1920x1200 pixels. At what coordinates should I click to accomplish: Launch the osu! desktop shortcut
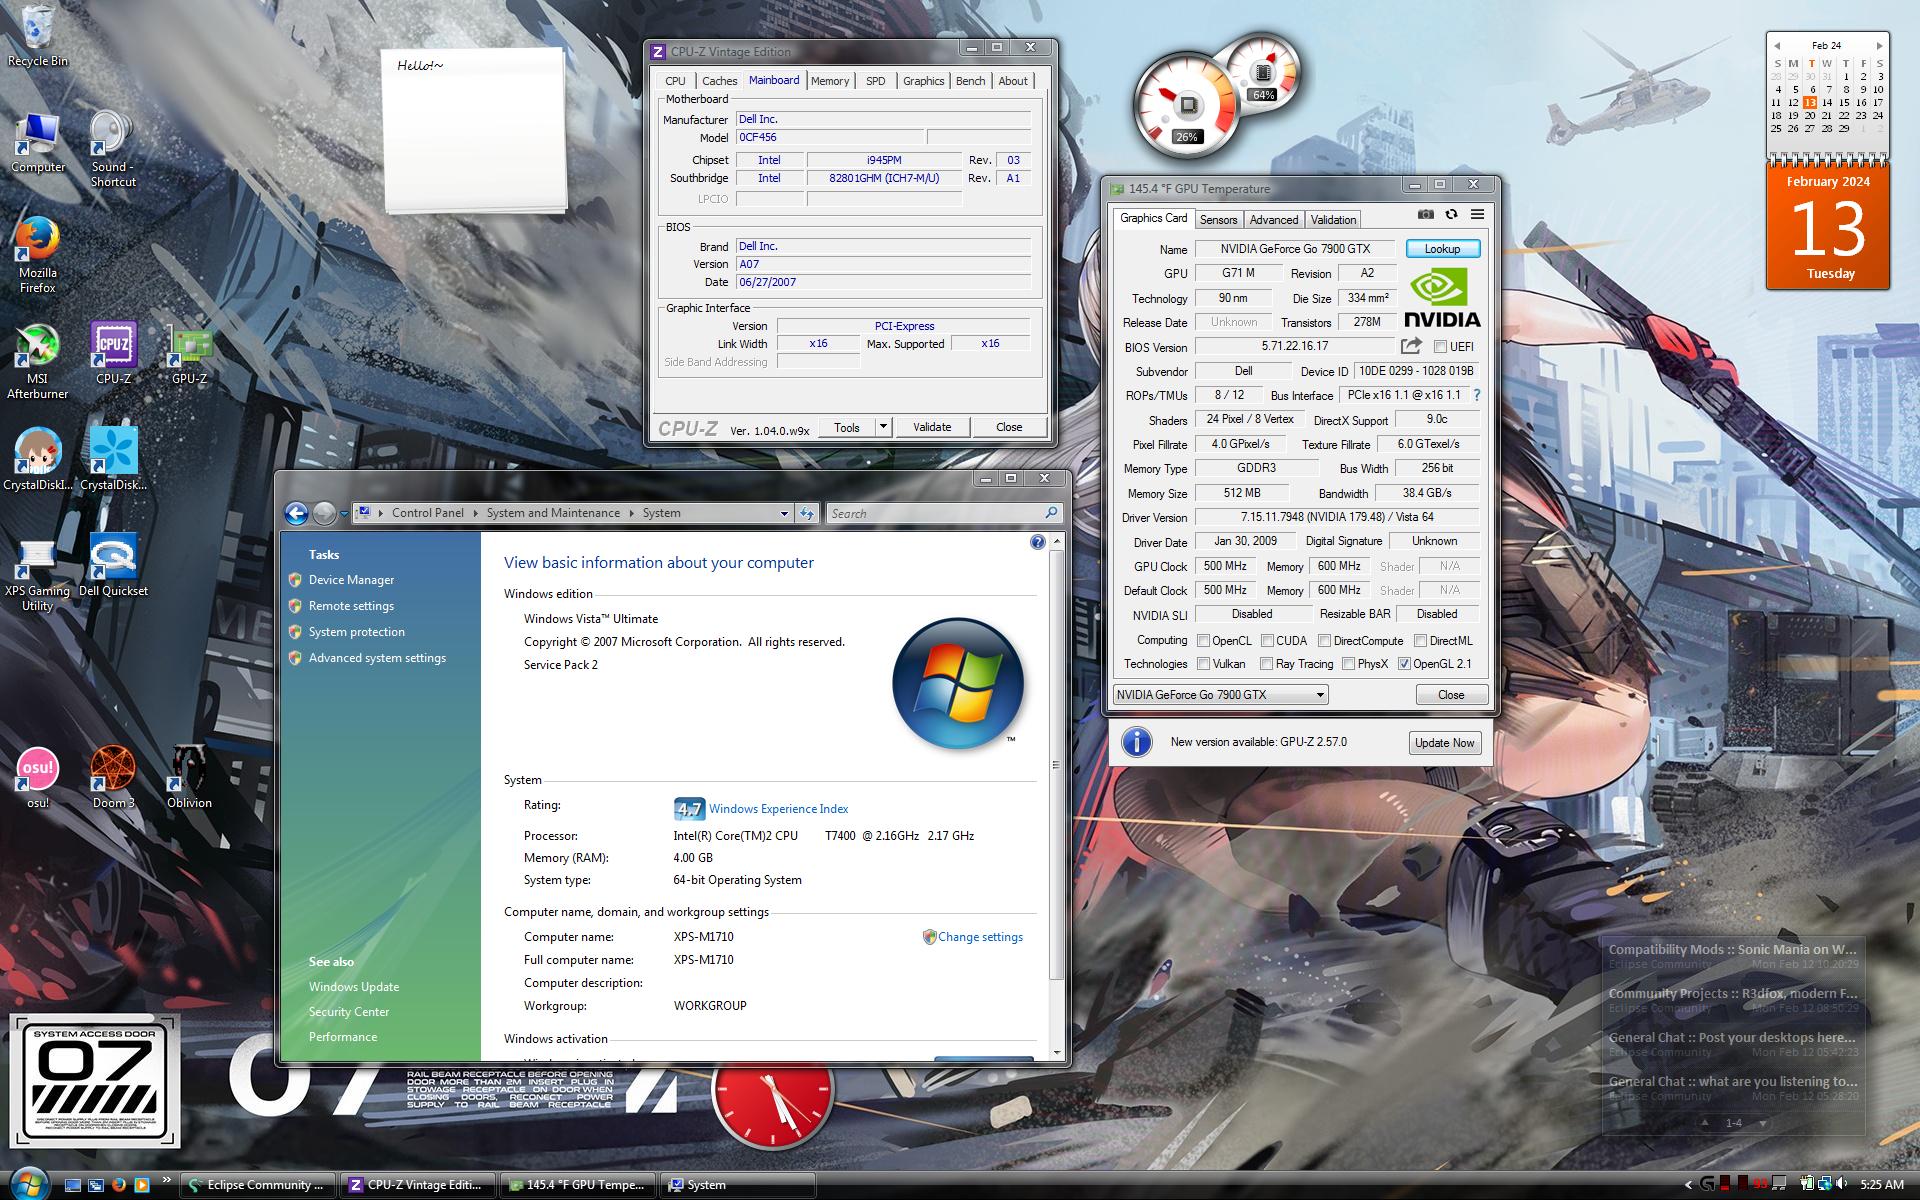(38, 769)
